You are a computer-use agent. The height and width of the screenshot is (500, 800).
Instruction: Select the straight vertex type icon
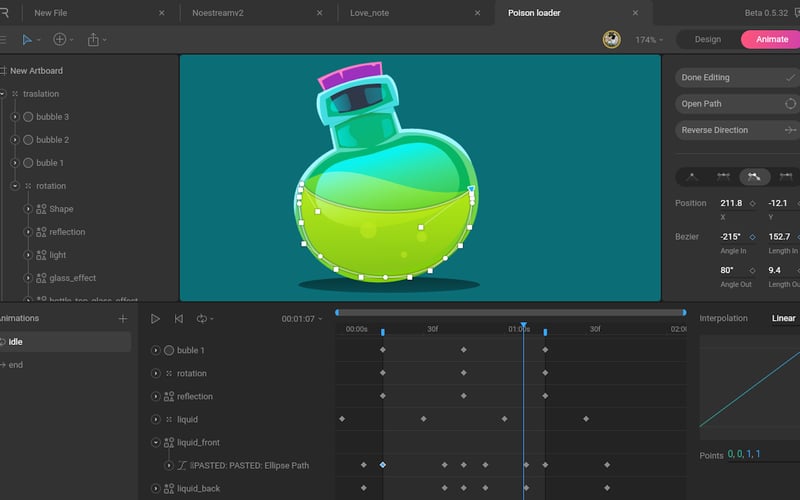(692, 177)
